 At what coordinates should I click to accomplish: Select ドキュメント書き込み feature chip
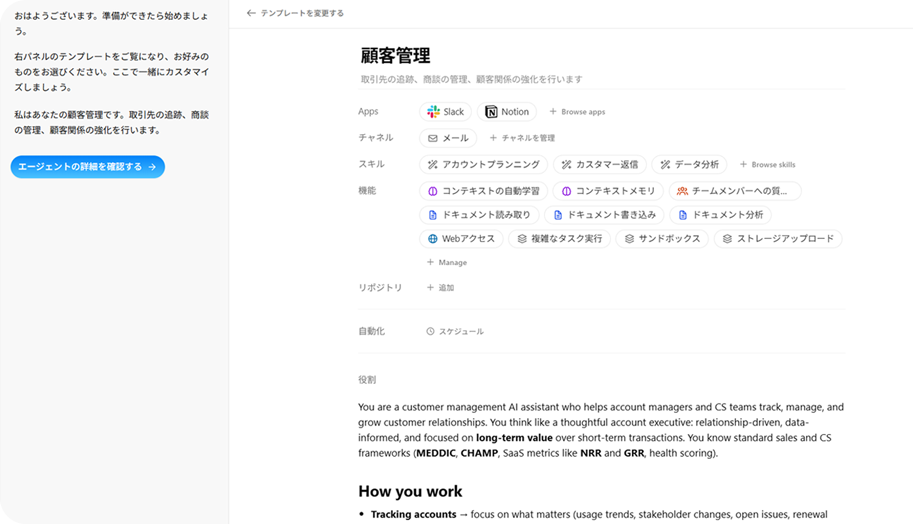pos(604,215)
